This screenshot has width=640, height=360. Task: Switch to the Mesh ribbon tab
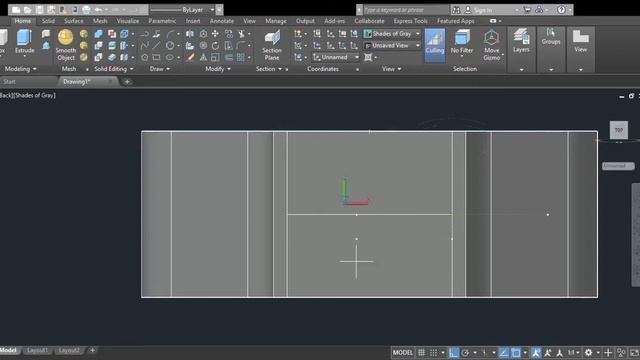(x=100, y=21)
